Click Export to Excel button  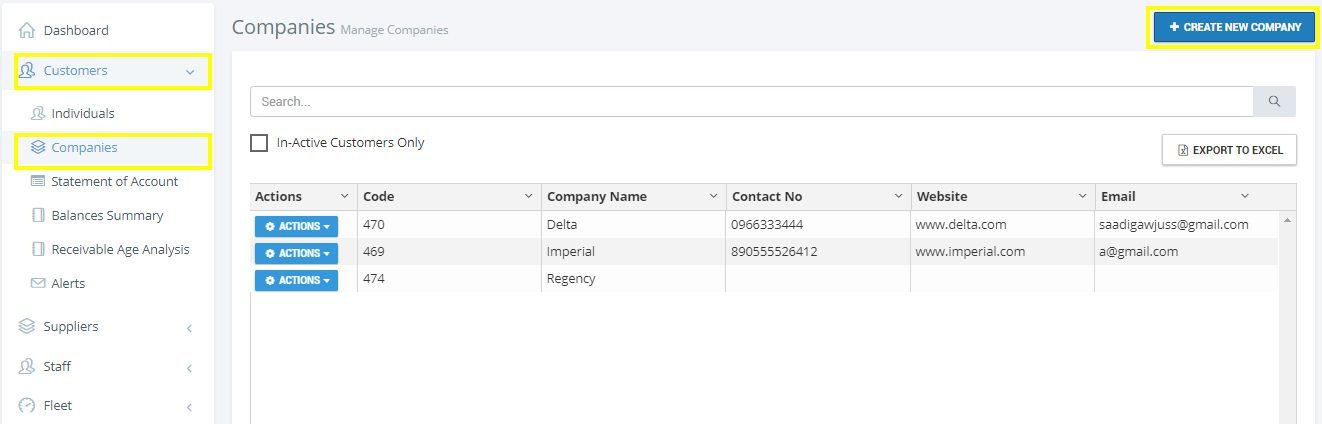coord(1229,150)
